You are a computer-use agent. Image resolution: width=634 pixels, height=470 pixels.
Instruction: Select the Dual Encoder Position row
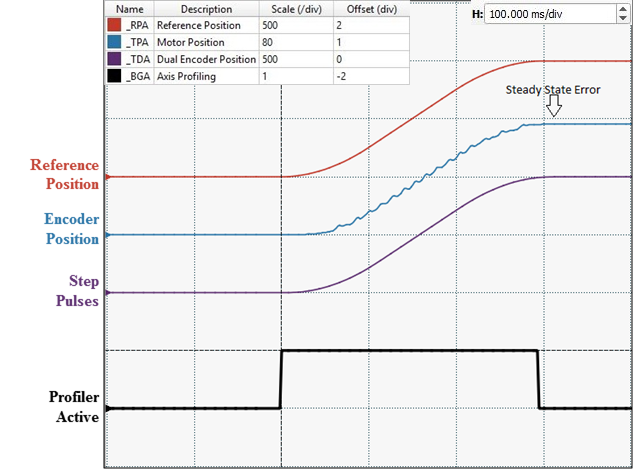pos(205,59)
